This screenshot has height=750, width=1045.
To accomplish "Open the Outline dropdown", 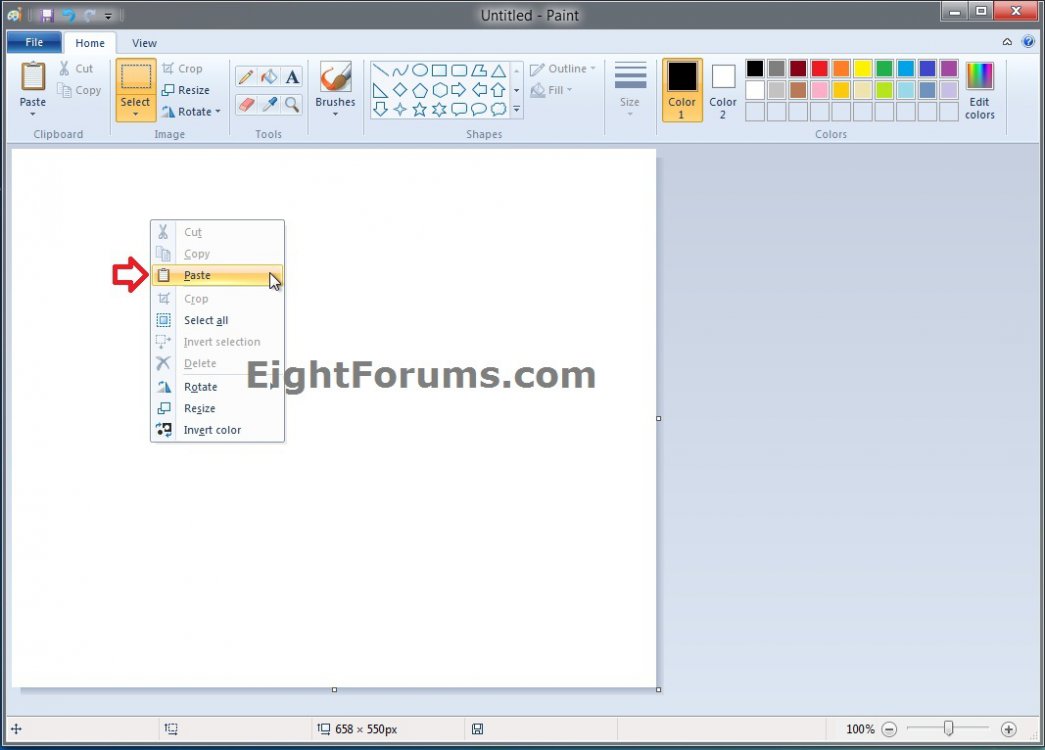I will coord(563,69).
